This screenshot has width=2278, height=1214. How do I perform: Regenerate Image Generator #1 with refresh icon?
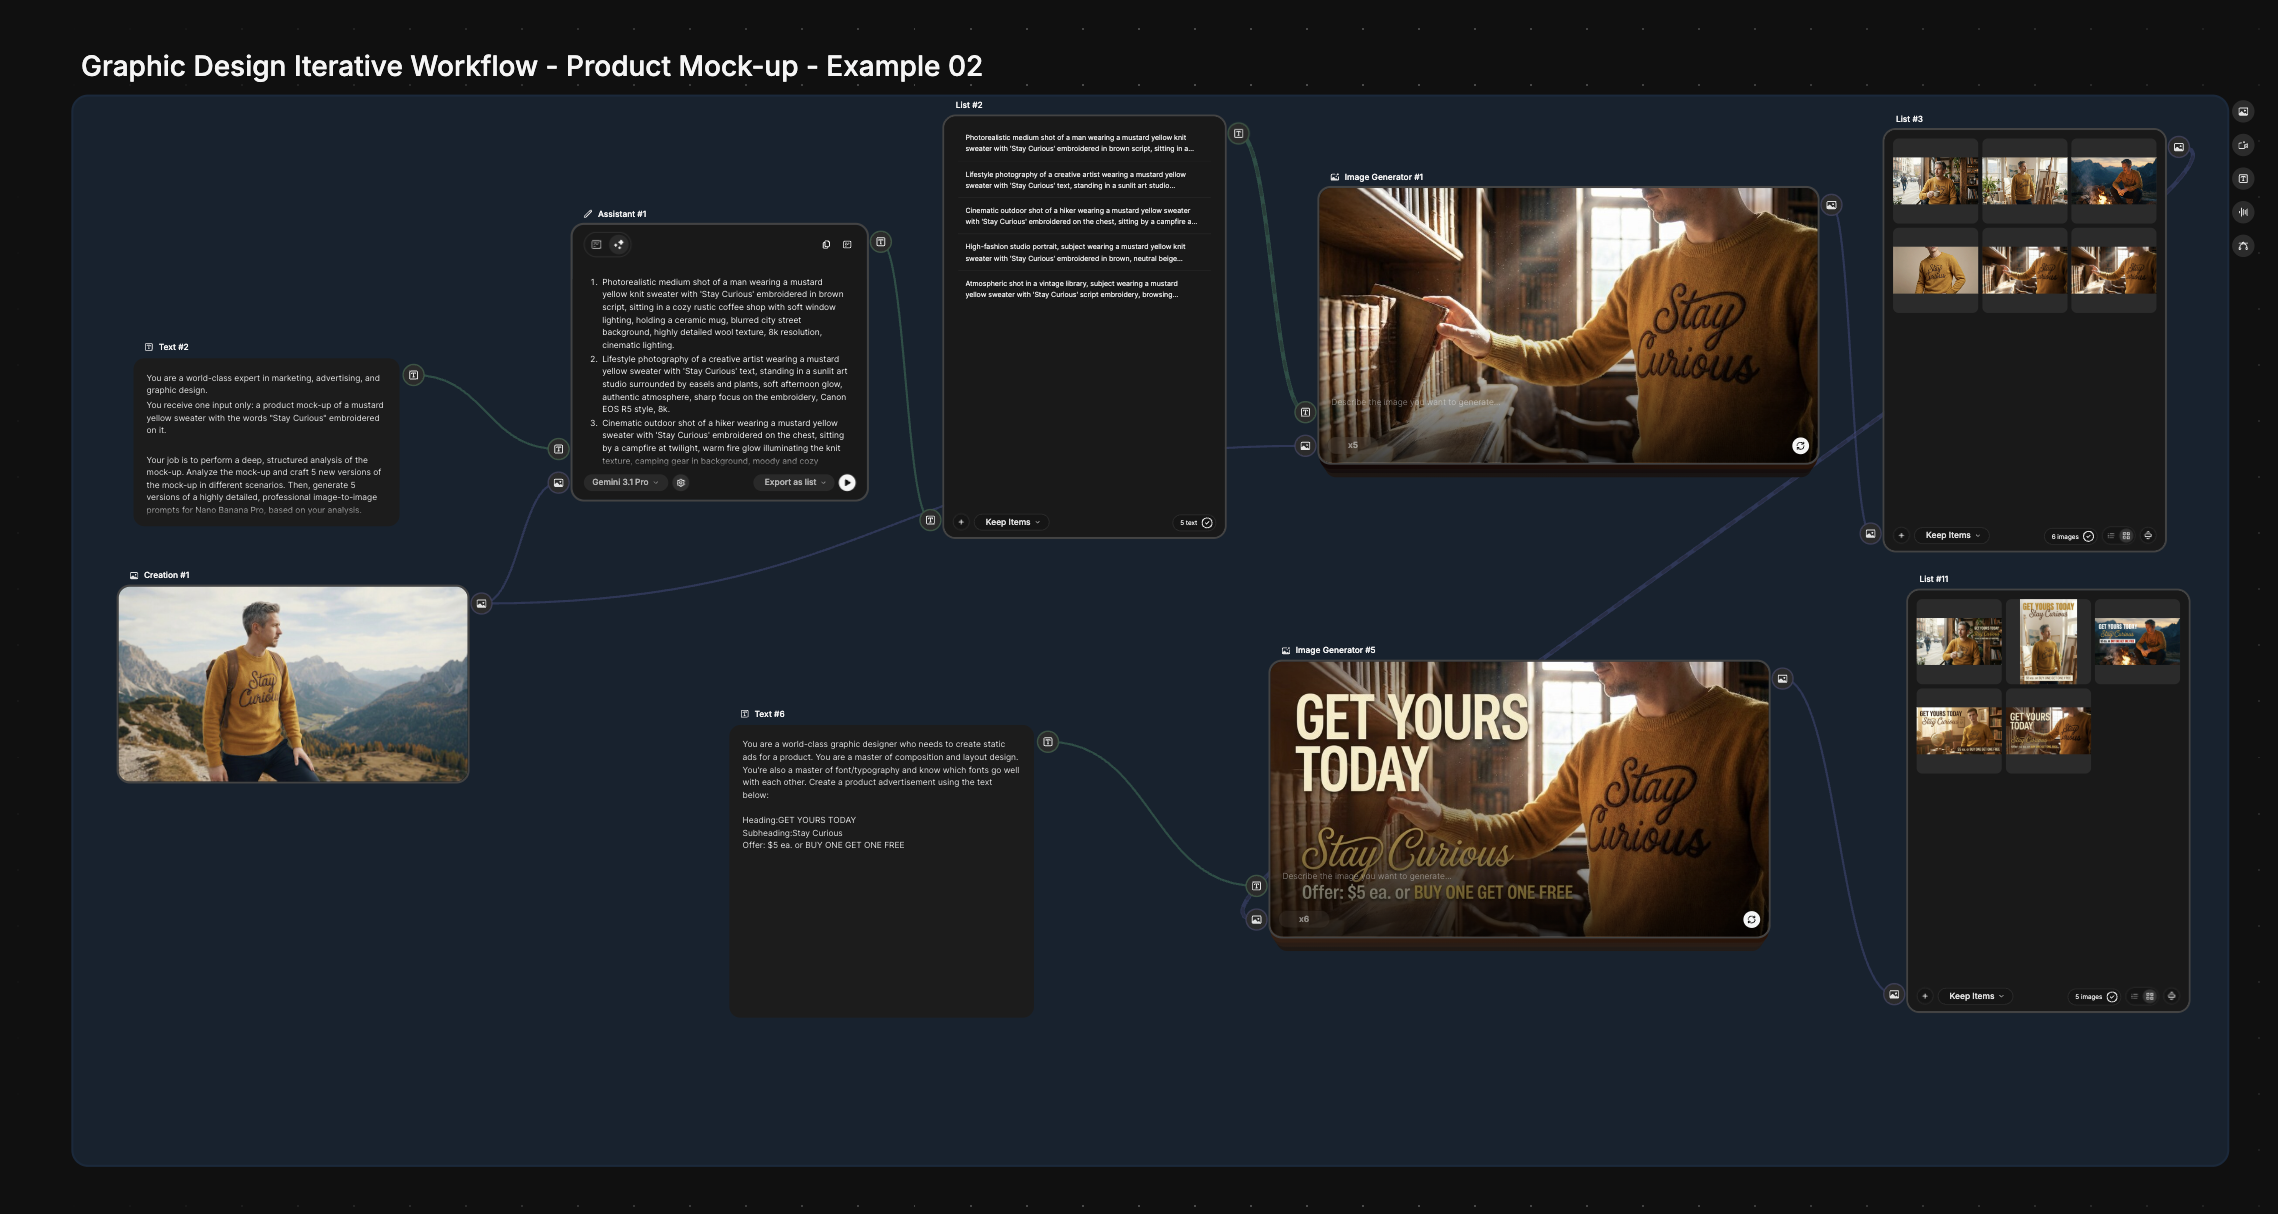coord(1800,446)
